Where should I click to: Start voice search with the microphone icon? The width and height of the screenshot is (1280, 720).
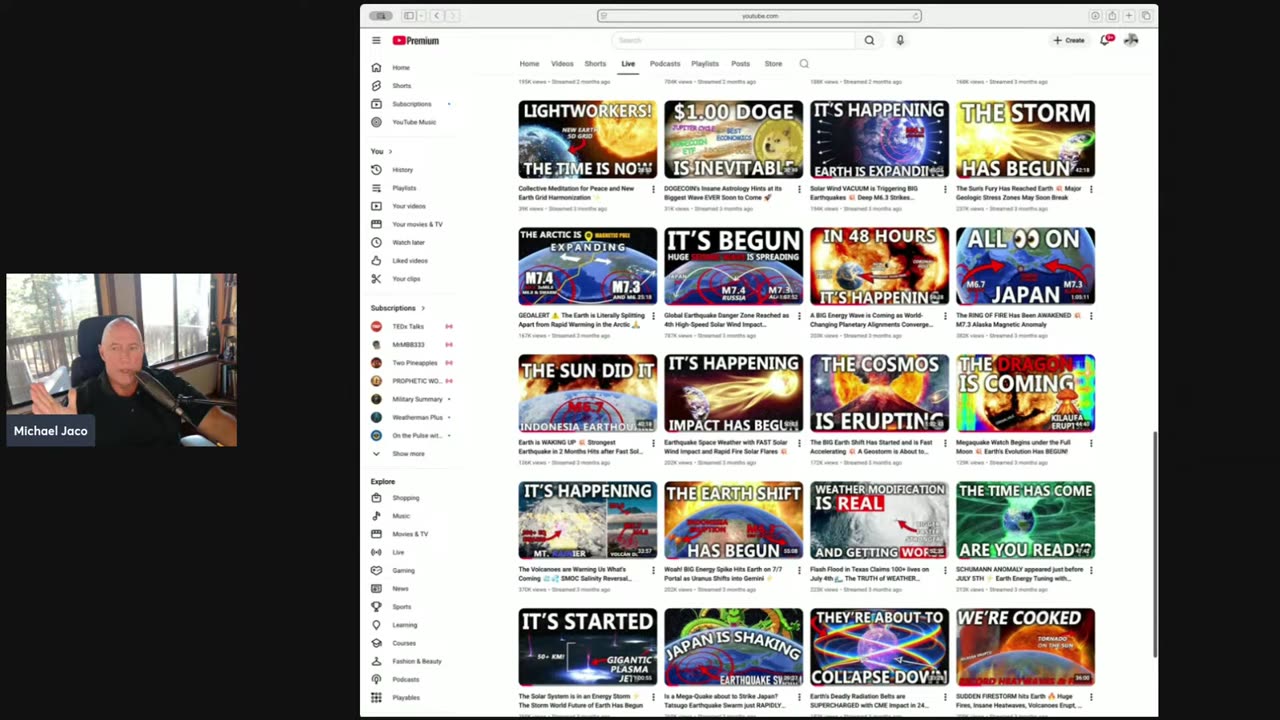click(900, 40)
